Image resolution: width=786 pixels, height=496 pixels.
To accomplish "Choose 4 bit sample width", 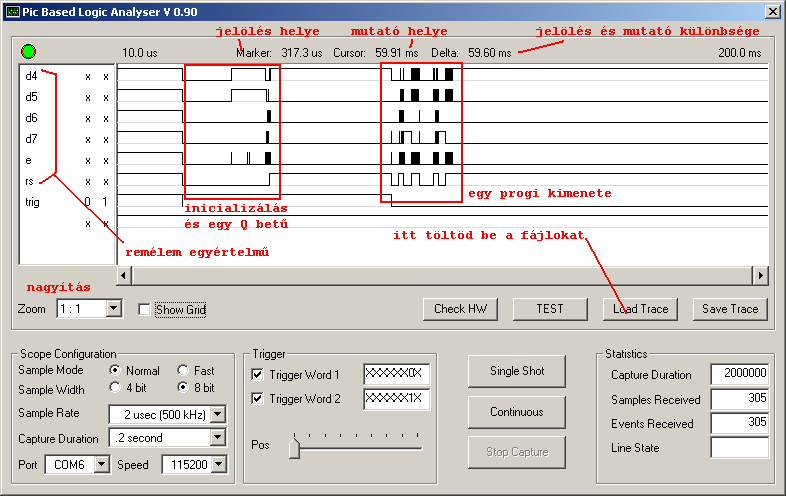I will coord(115,387).
